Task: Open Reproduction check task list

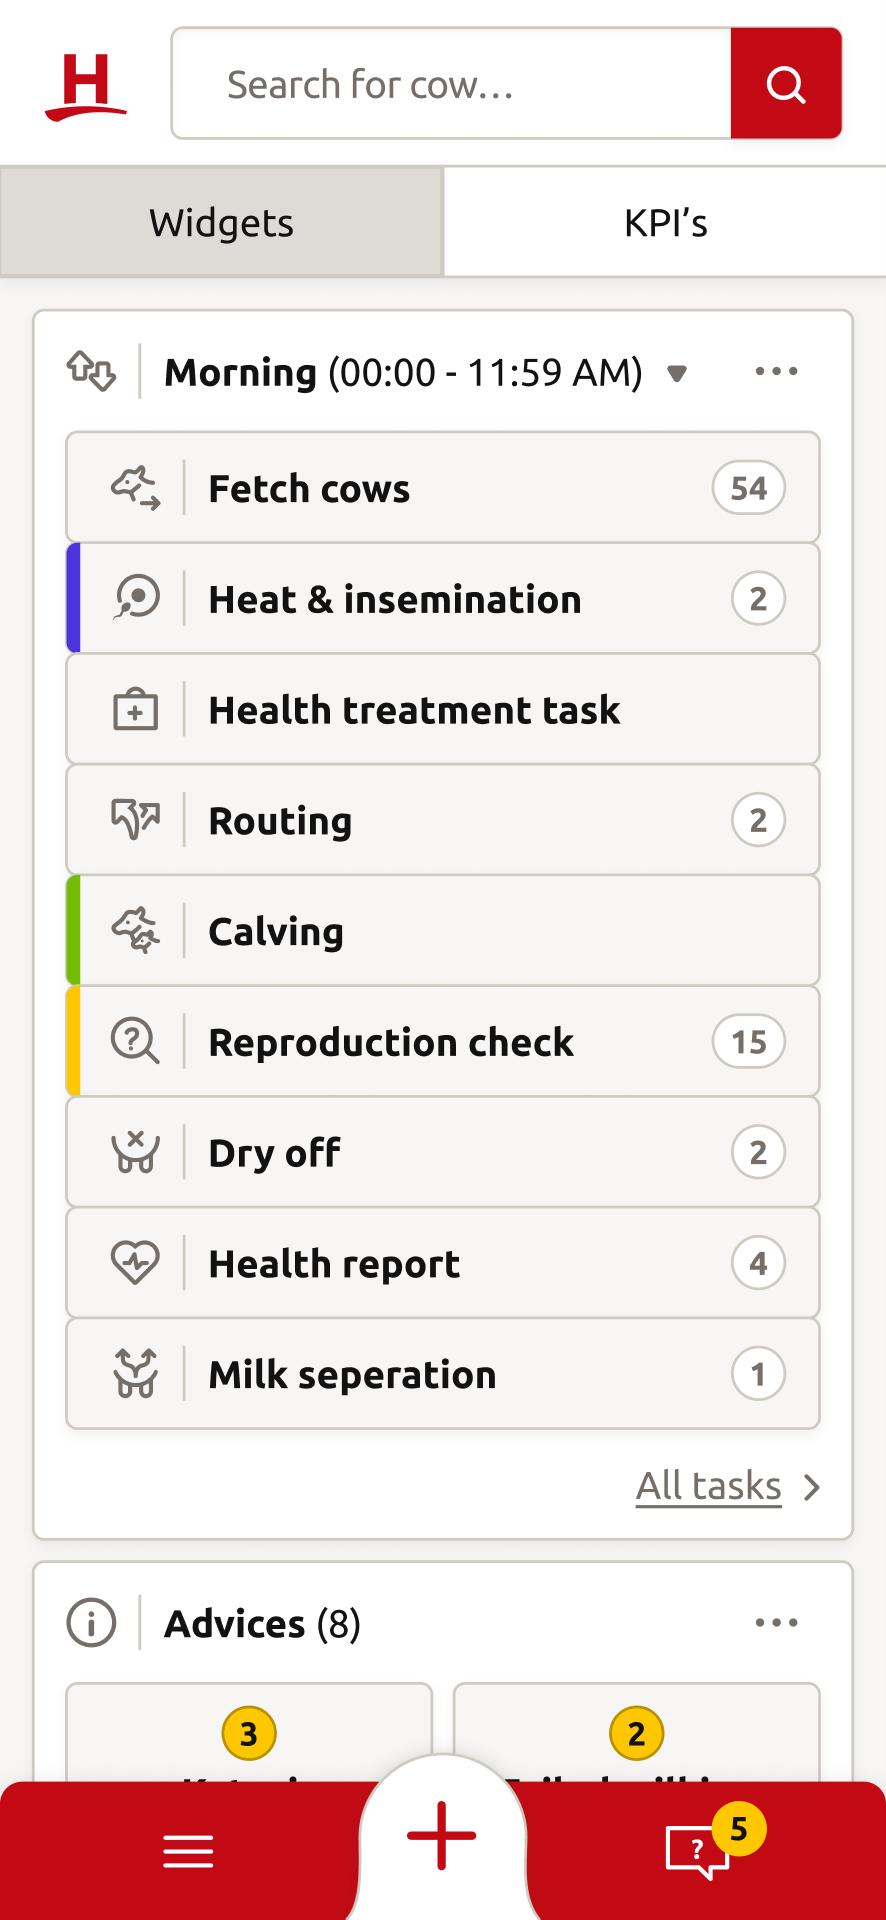Action: click(443, 1042)
